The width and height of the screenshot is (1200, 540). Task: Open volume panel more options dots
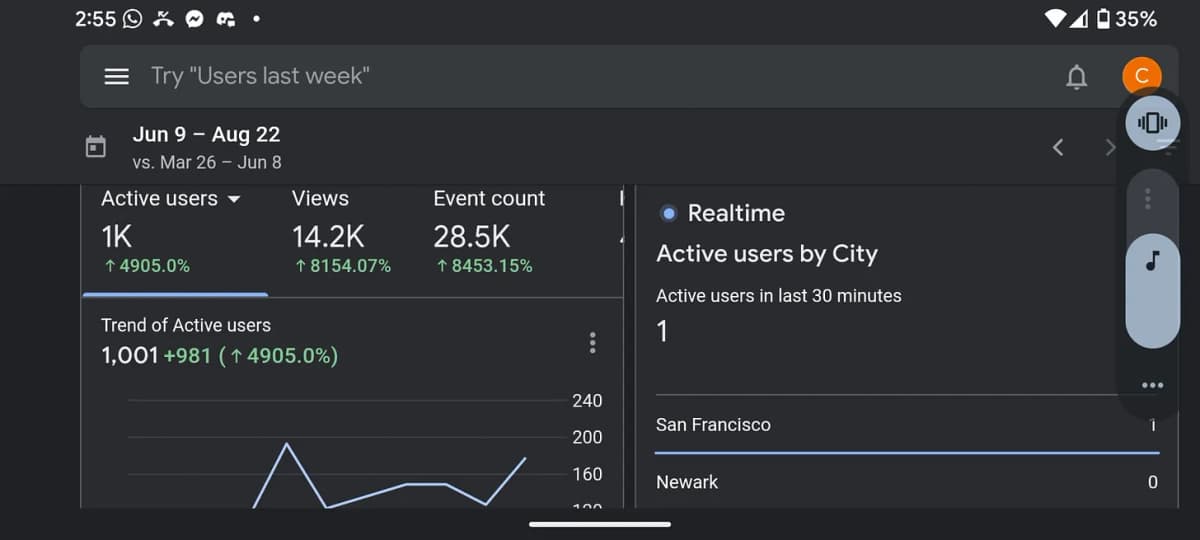(x=1152, y=386)
